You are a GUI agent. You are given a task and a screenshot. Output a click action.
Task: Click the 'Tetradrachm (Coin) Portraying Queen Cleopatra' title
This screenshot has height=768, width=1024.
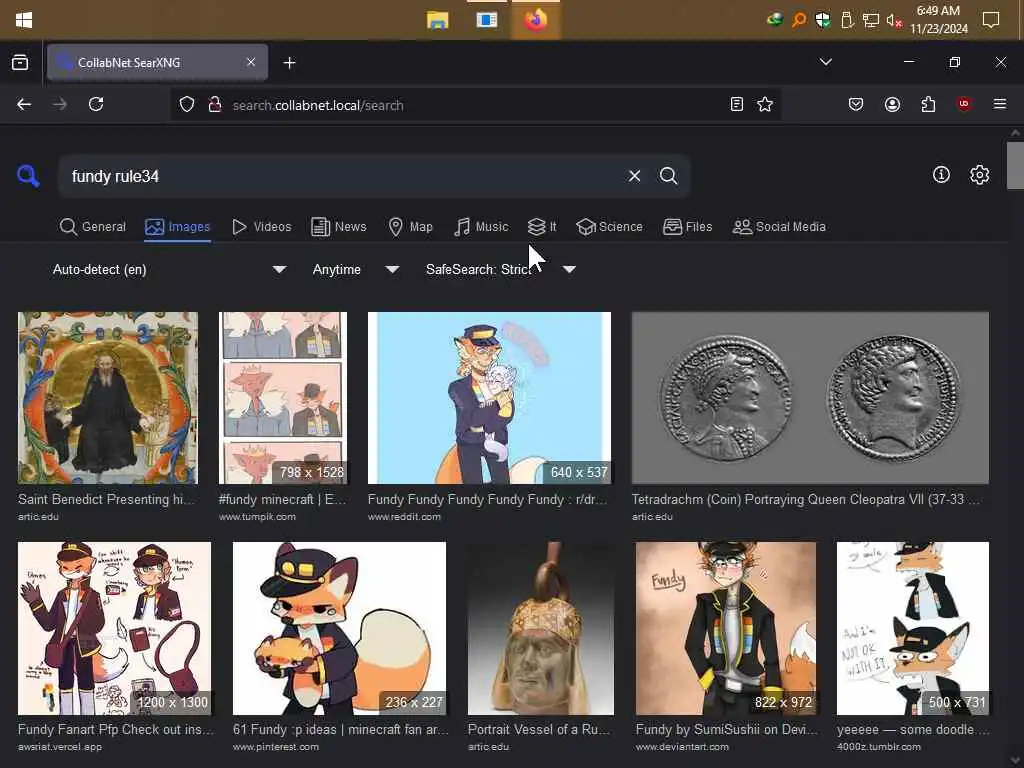point(805,500)
